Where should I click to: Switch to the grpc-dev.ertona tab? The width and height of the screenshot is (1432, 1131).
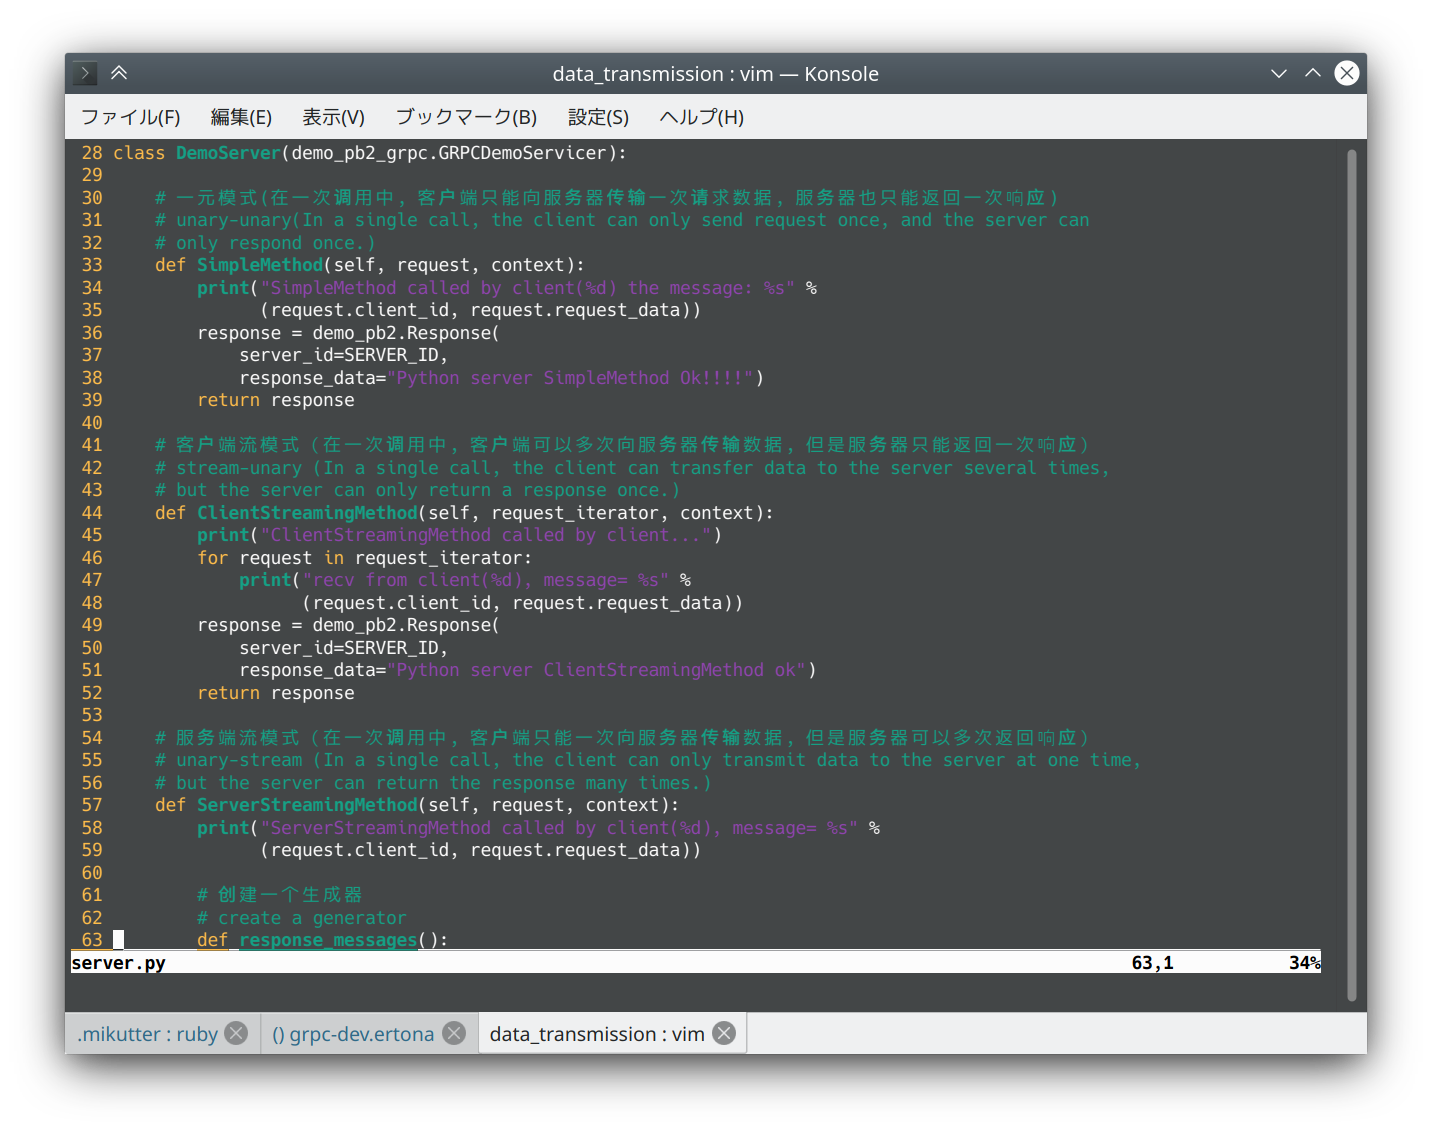352,1034
